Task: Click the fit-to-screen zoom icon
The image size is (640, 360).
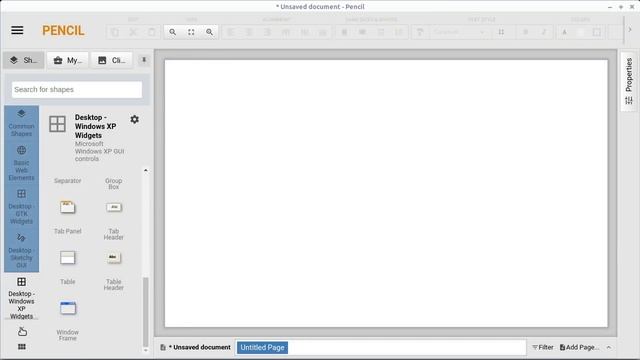Action: [191, 32]
